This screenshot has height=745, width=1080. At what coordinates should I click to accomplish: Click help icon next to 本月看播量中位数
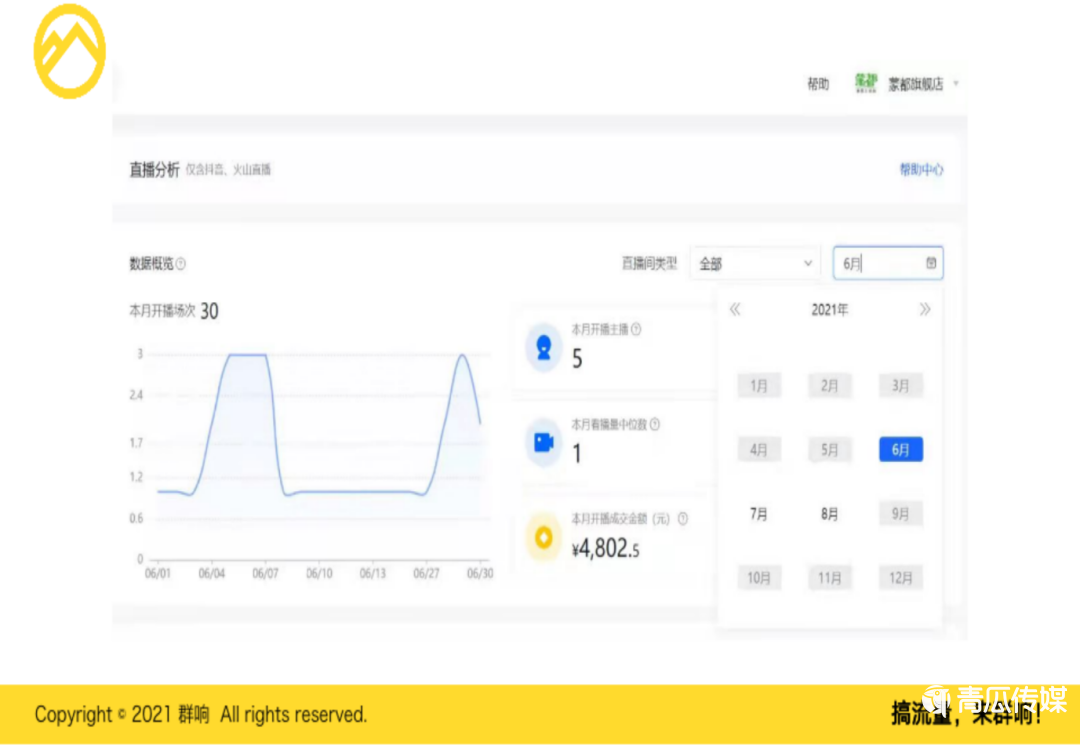tap(655, 424)
